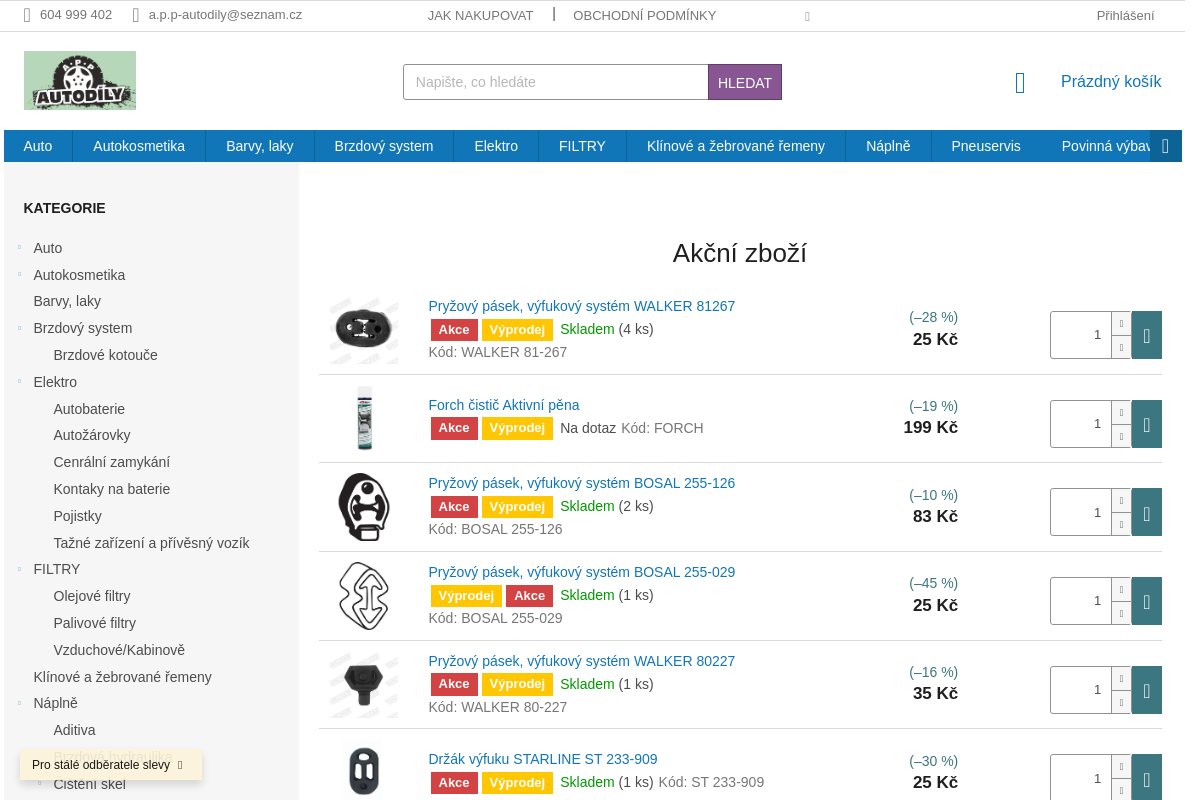This screenshot has height=800, width=1200.
Task: Click the envelope icon beside the email address
Action: (136, 15)
